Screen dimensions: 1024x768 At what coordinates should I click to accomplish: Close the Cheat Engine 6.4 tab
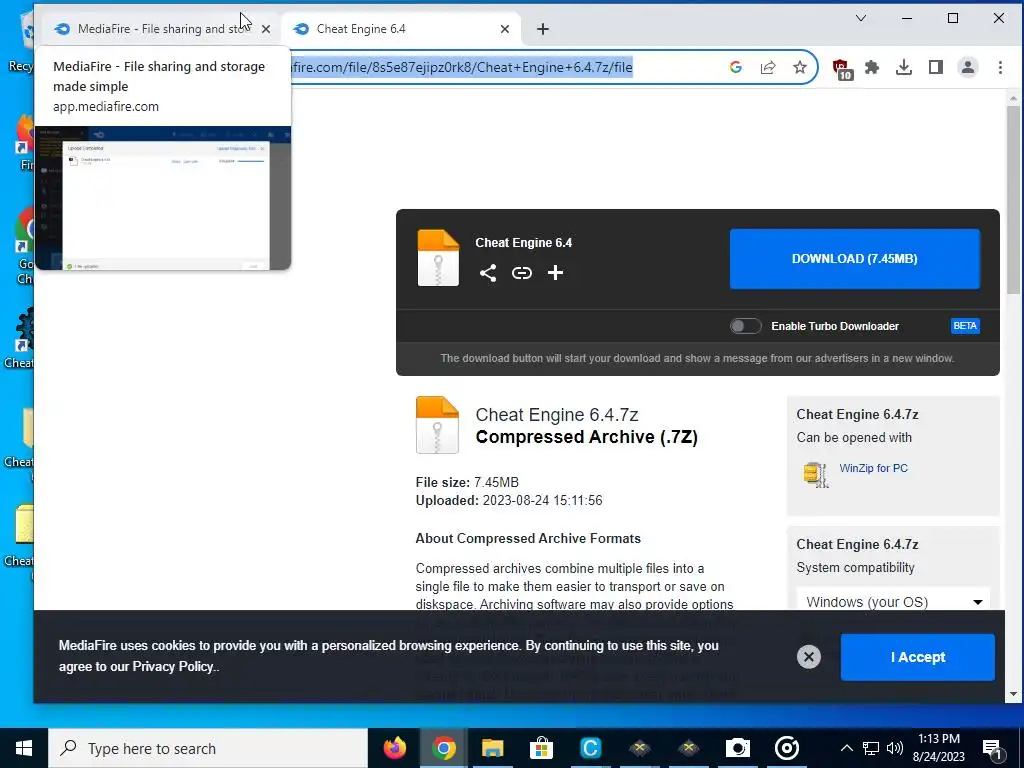[505, 29]
